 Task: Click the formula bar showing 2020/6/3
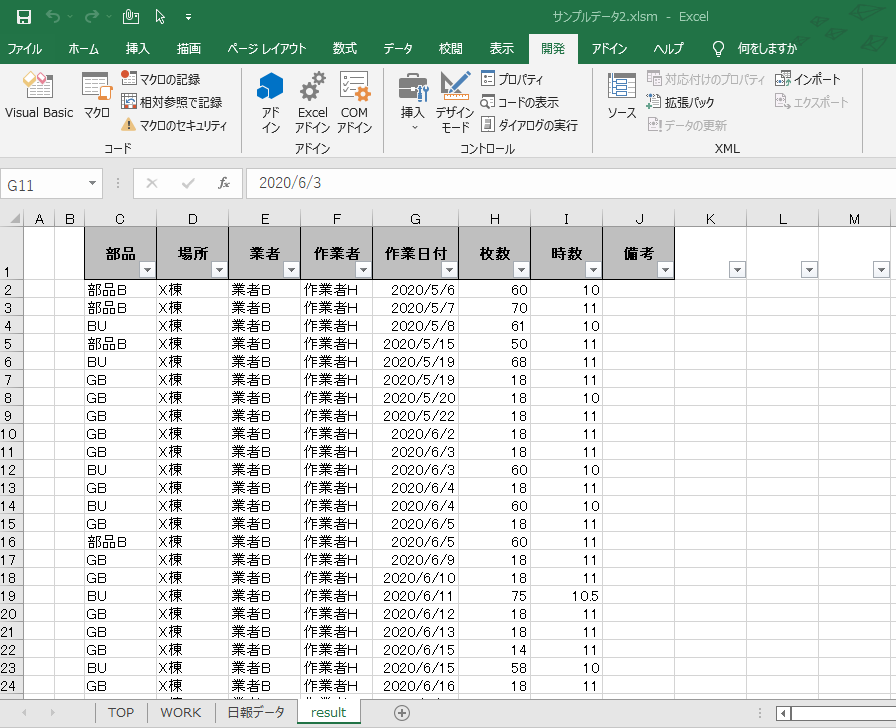(x=571, y=183)
